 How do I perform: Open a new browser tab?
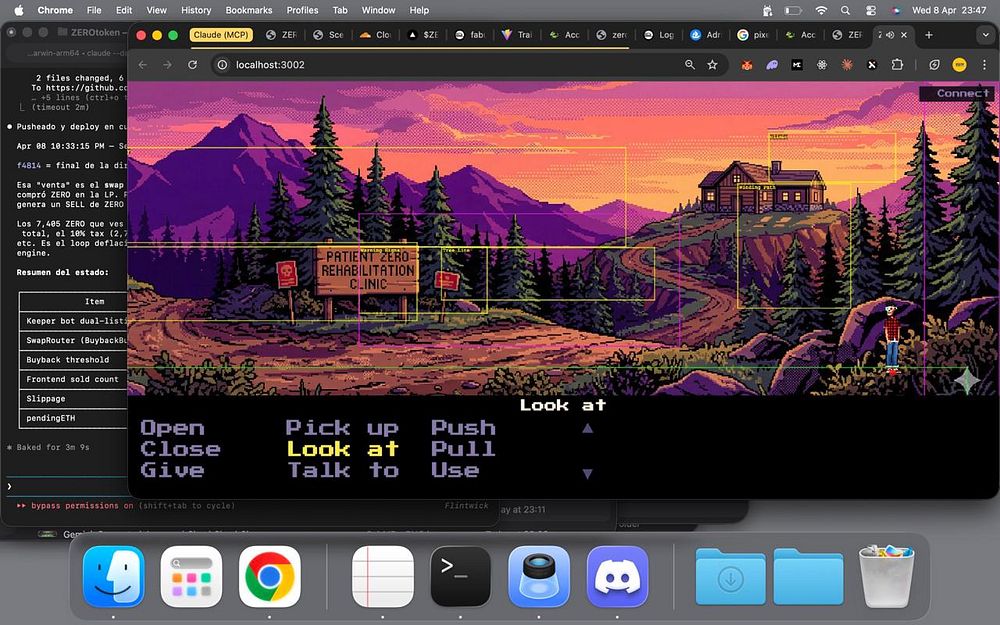click(x=929, y=35)
